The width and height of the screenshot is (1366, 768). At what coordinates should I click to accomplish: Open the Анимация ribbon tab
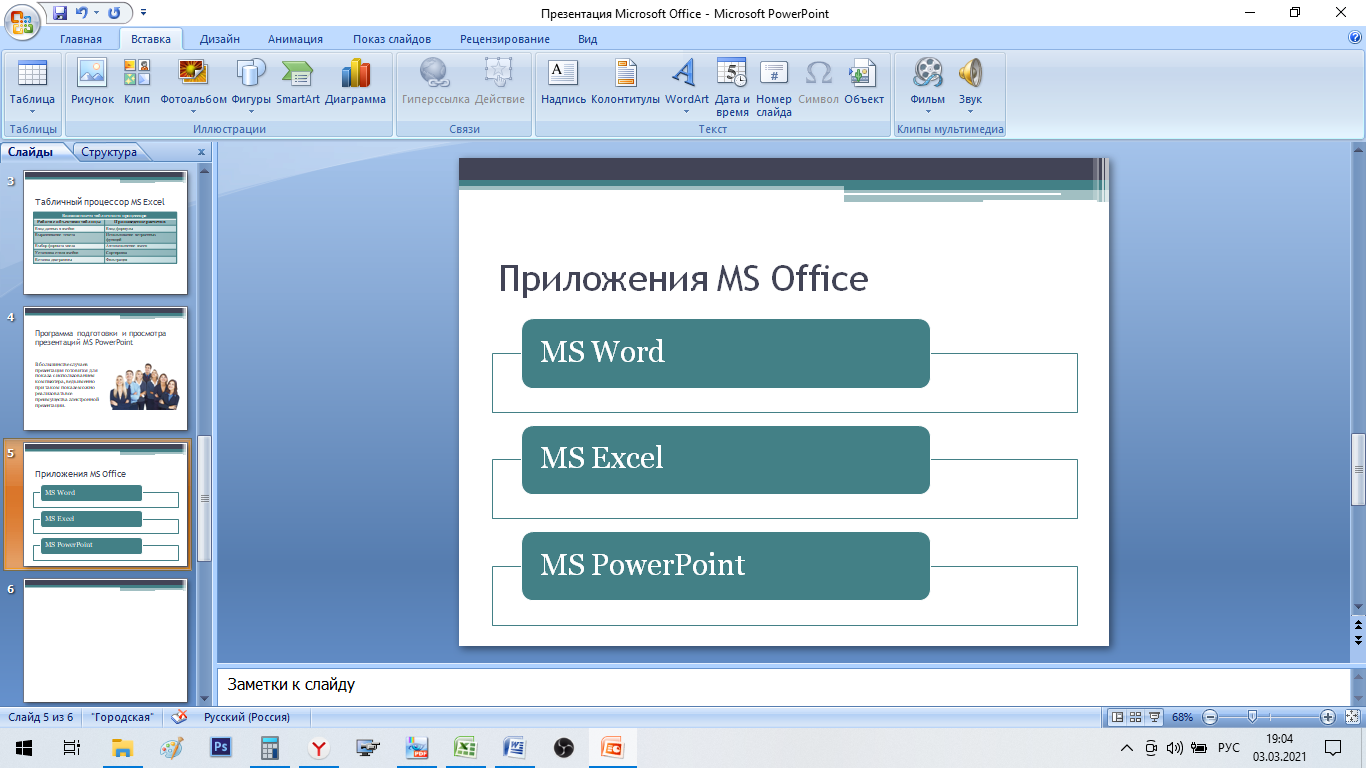pyautogui.click(x=295, y=39)
